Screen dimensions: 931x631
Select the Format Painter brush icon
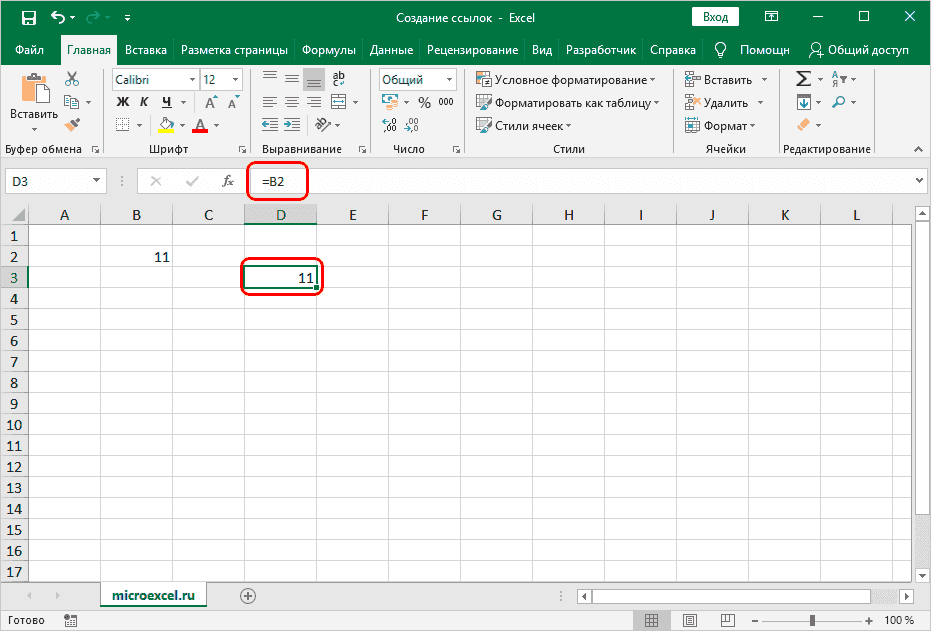point(72,125)
